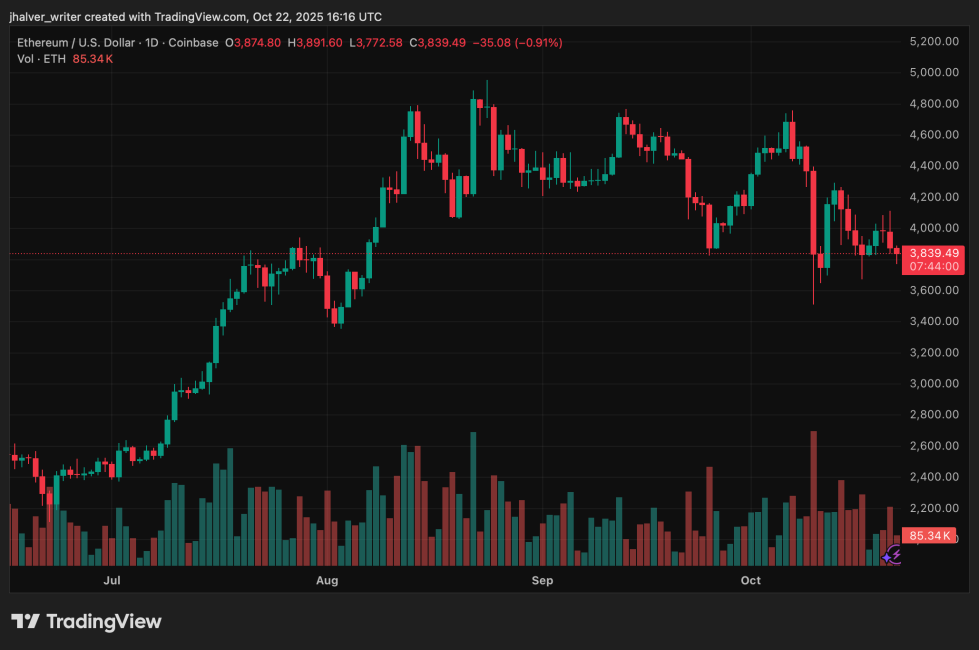This screenshot has width=979, height=650.
Task: Open the jhalver_writer attribution link
Action: pos(45,16)
